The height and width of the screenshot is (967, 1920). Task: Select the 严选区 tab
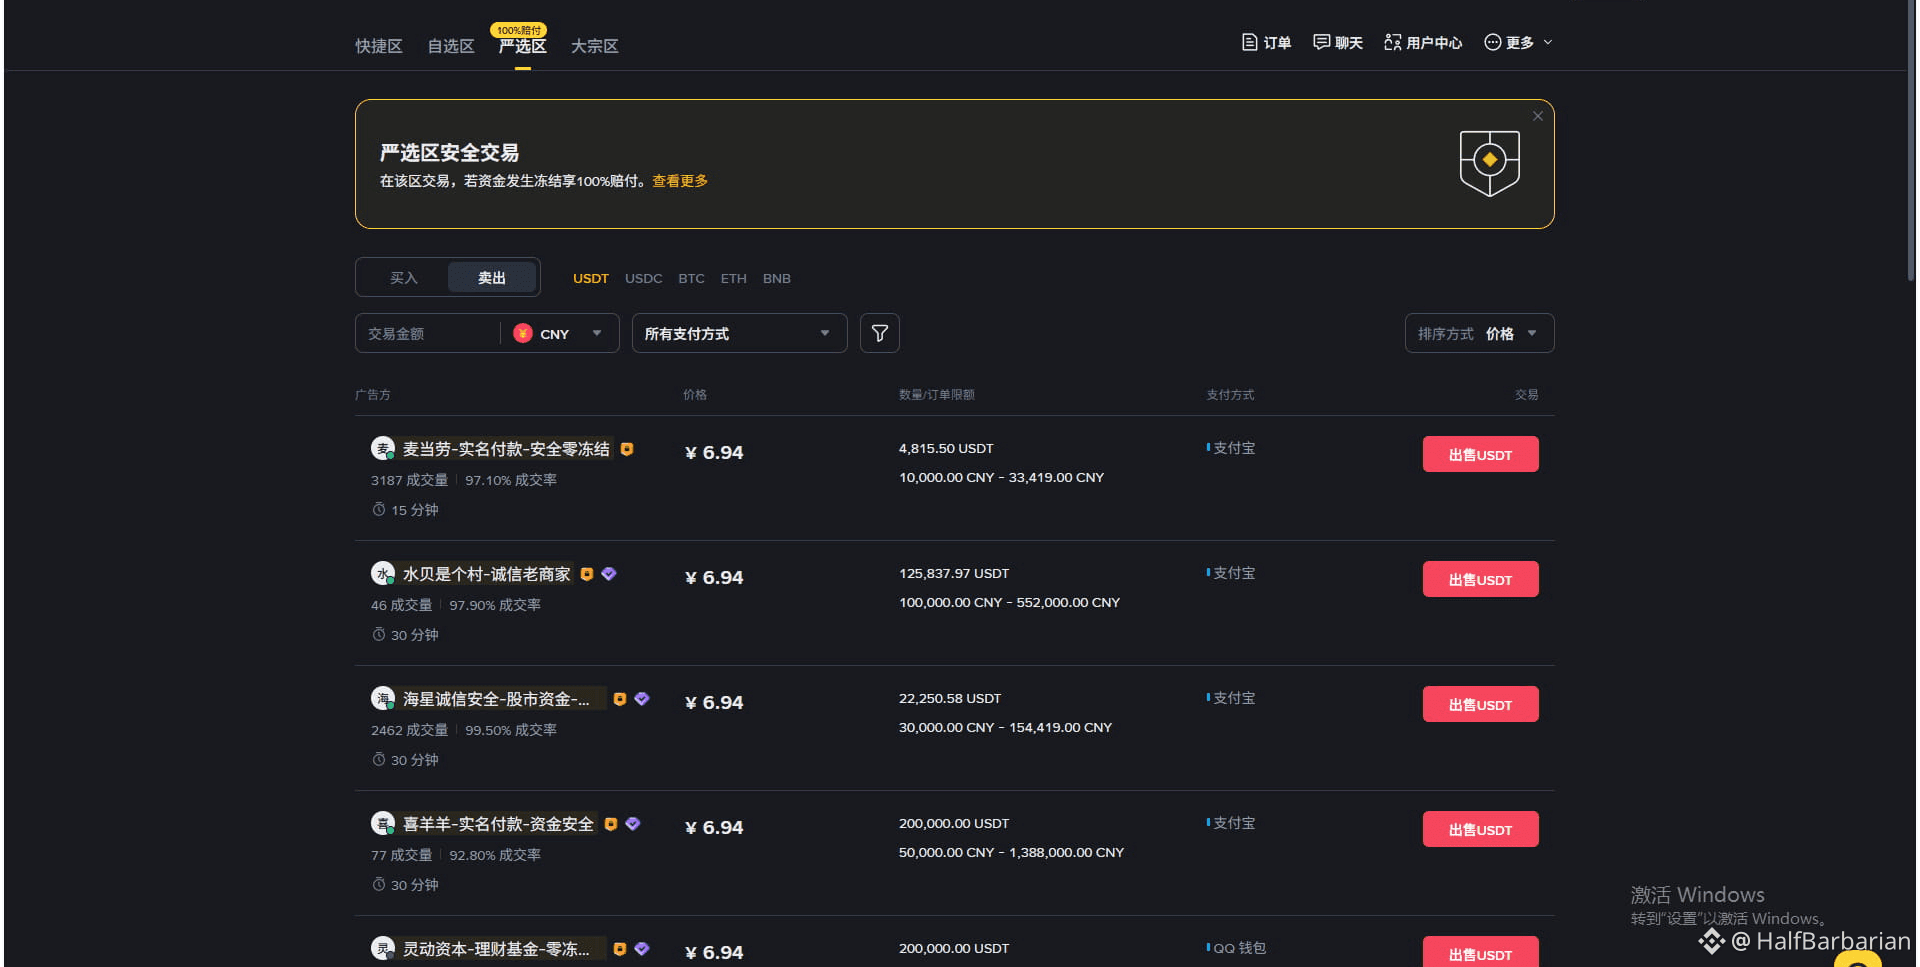coord(523,46)
